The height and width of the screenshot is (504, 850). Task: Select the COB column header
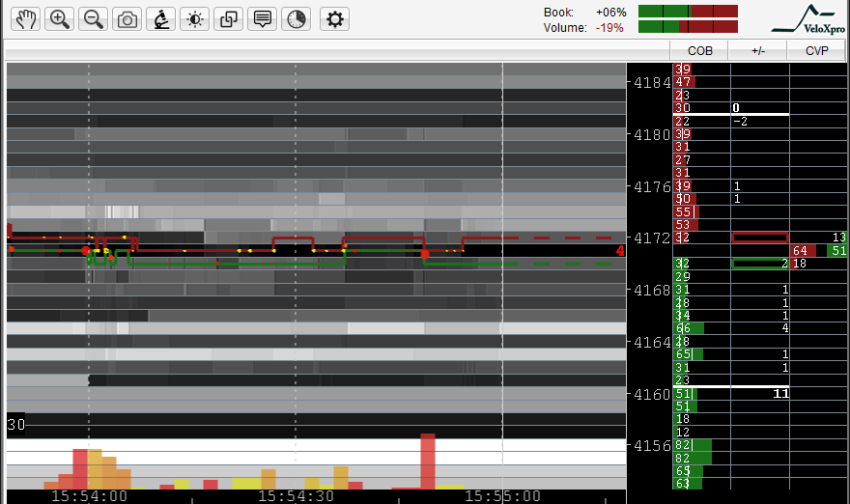point(700,51)
